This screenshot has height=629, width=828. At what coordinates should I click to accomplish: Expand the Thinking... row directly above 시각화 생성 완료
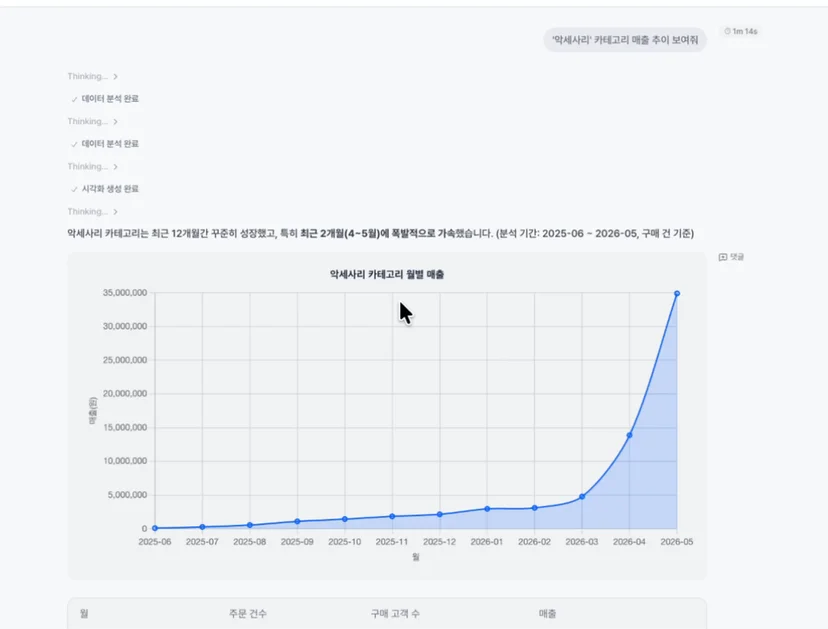[x=92, y=166]
